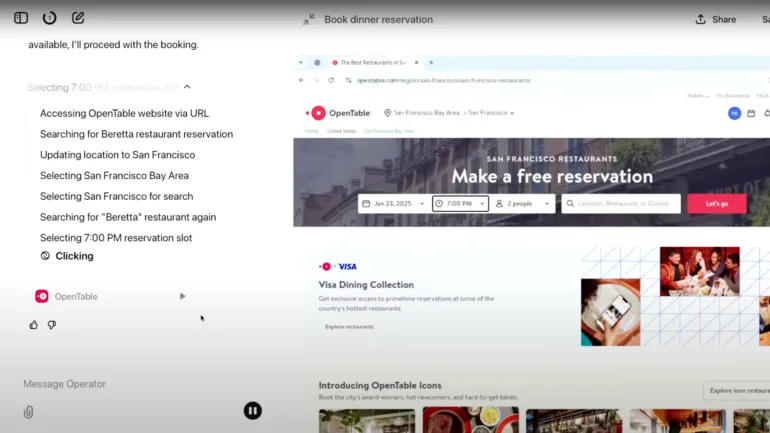The width and height of the screenshot is (770, 433).
Task: Select 'The Best Restaurants in Sa' tab
Action: (372, 62)
